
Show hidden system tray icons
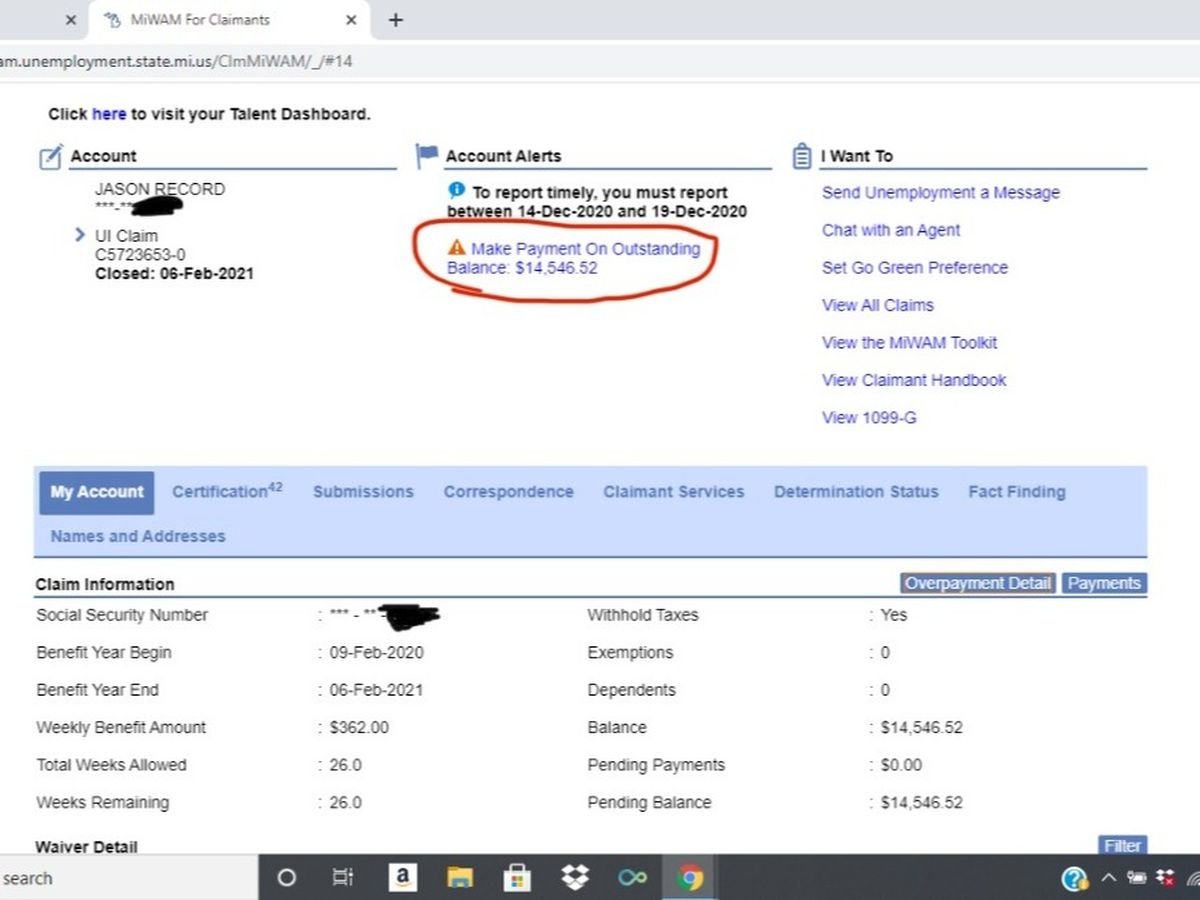click(x=1108, y=879)
